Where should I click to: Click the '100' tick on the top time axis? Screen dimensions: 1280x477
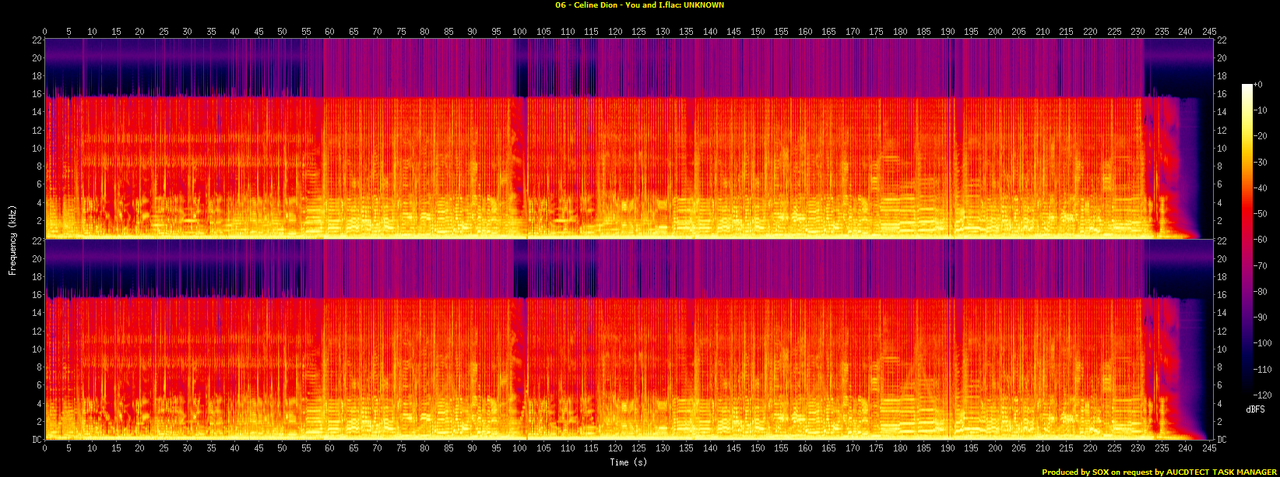click(519, 30)
